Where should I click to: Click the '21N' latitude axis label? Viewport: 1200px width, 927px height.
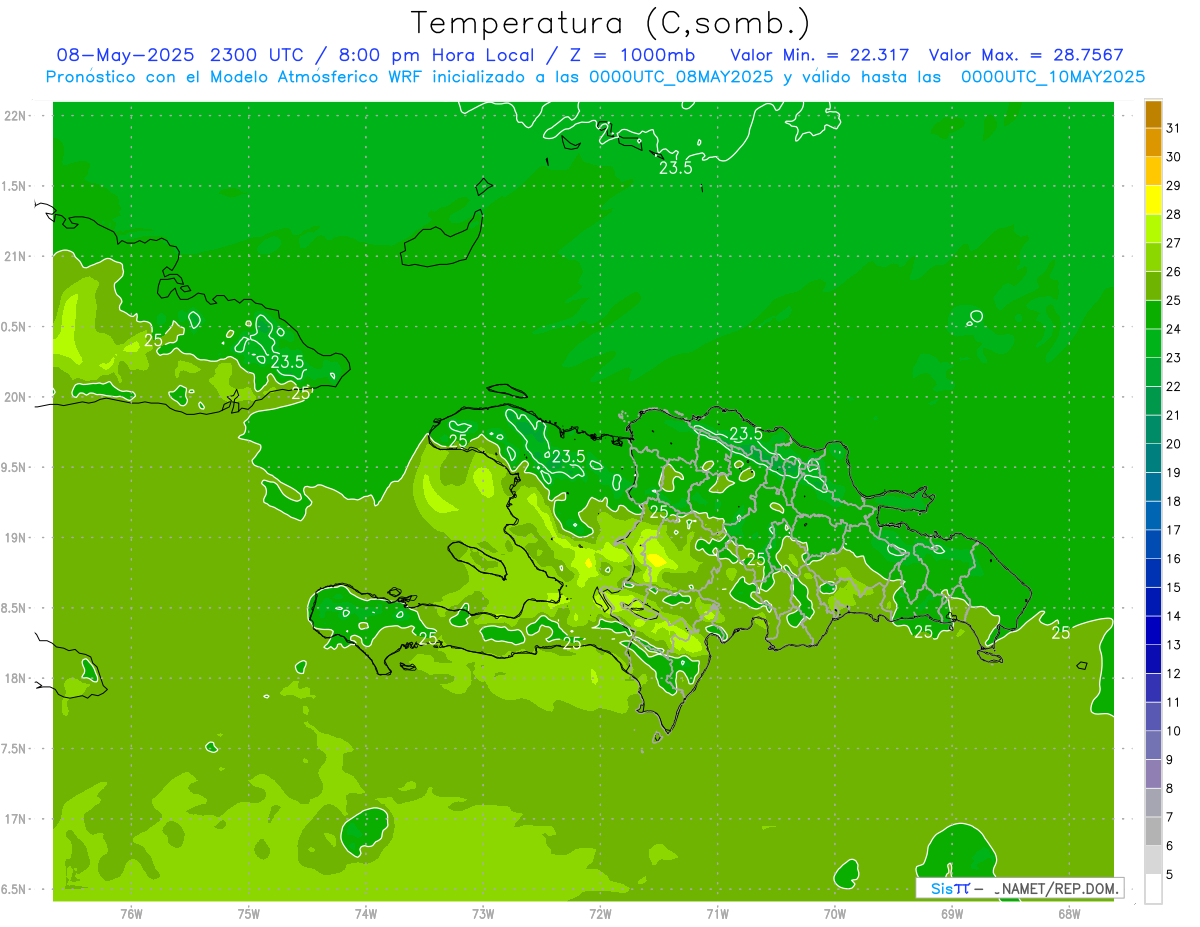(x=16, y=256)
